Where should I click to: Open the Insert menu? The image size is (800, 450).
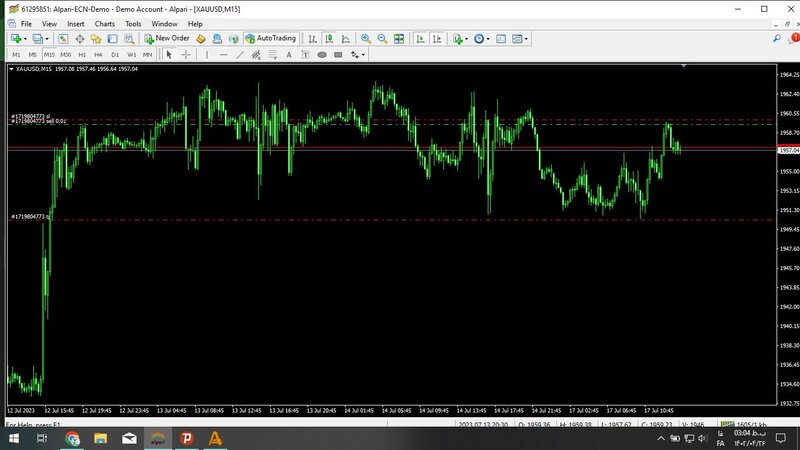coord(76,23)
